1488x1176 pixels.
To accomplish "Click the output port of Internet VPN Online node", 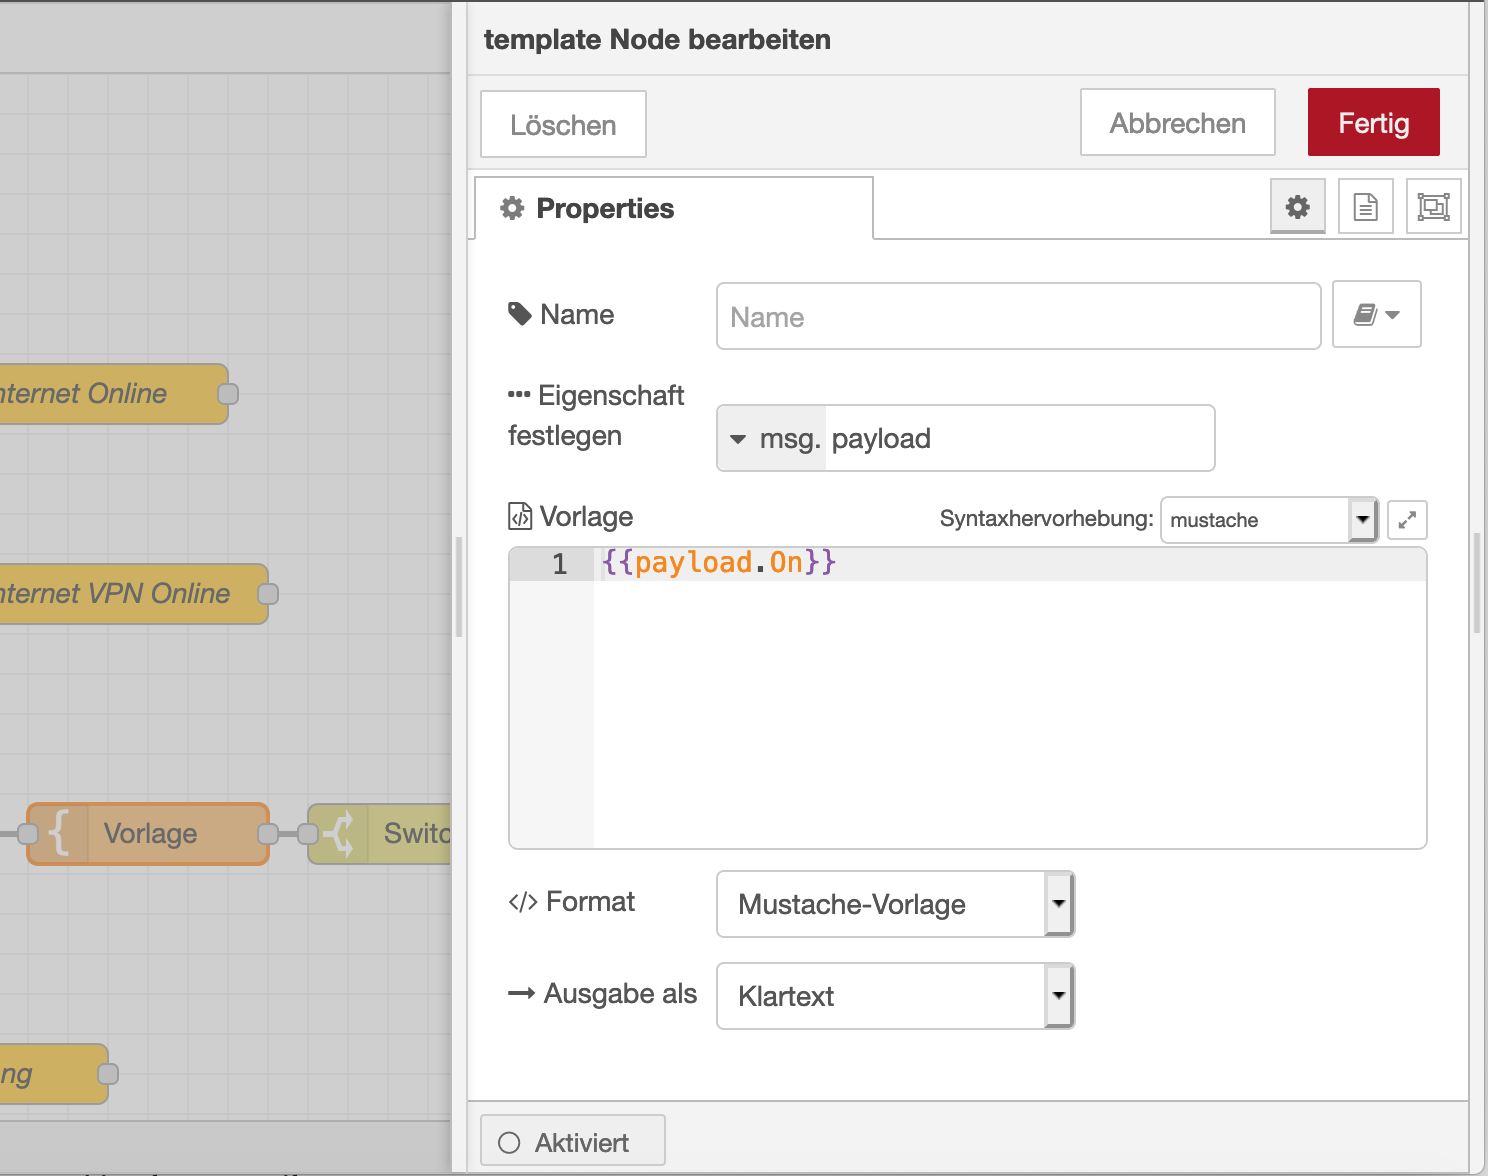I will click(268, 594).
